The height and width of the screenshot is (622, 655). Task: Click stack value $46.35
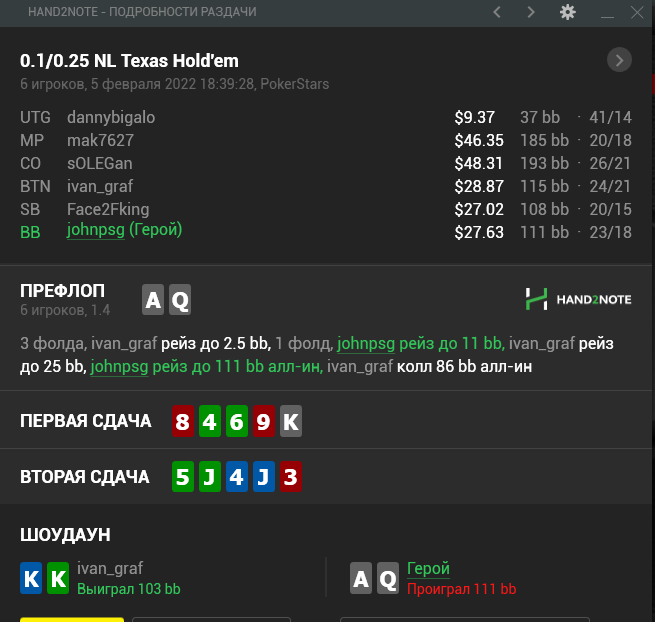tap(479, 140)
